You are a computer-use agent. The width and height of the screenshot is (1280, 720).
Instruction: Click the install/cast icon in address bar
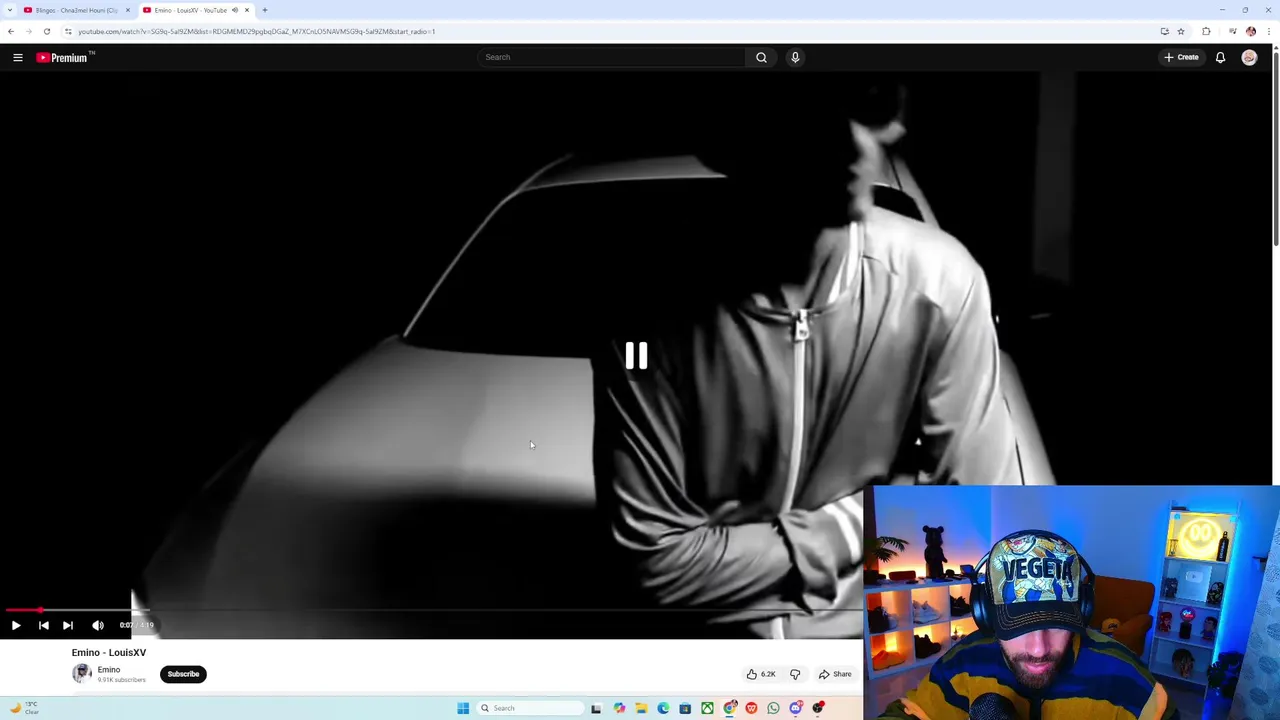pyautogui.click(x=1164, y=31)
